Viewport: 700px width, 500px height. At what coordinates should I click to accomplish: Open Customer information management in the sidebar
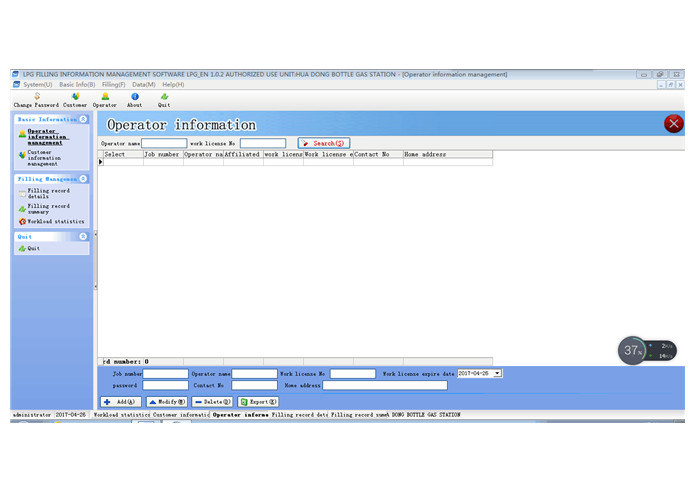point(49,158)
